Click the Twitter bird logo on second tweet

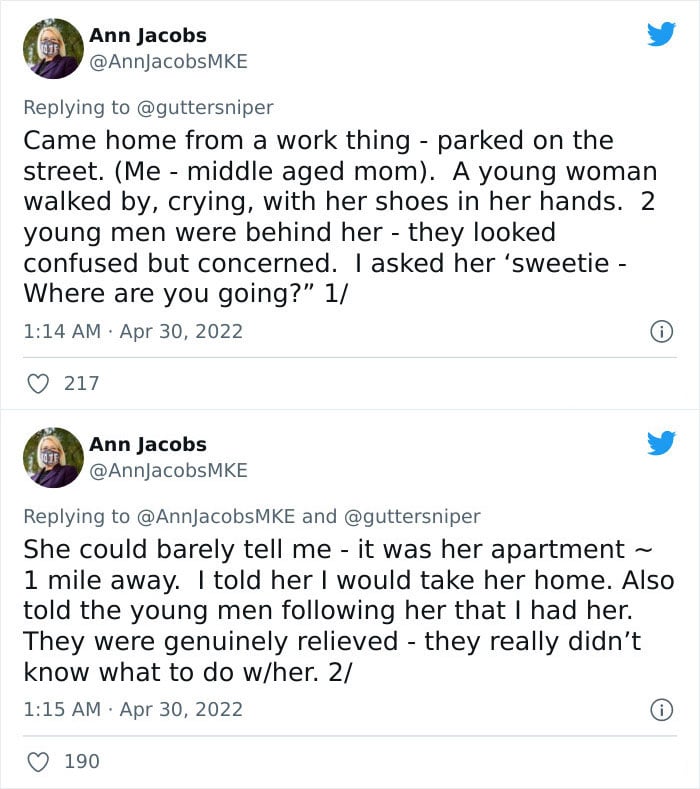(661, 443)
